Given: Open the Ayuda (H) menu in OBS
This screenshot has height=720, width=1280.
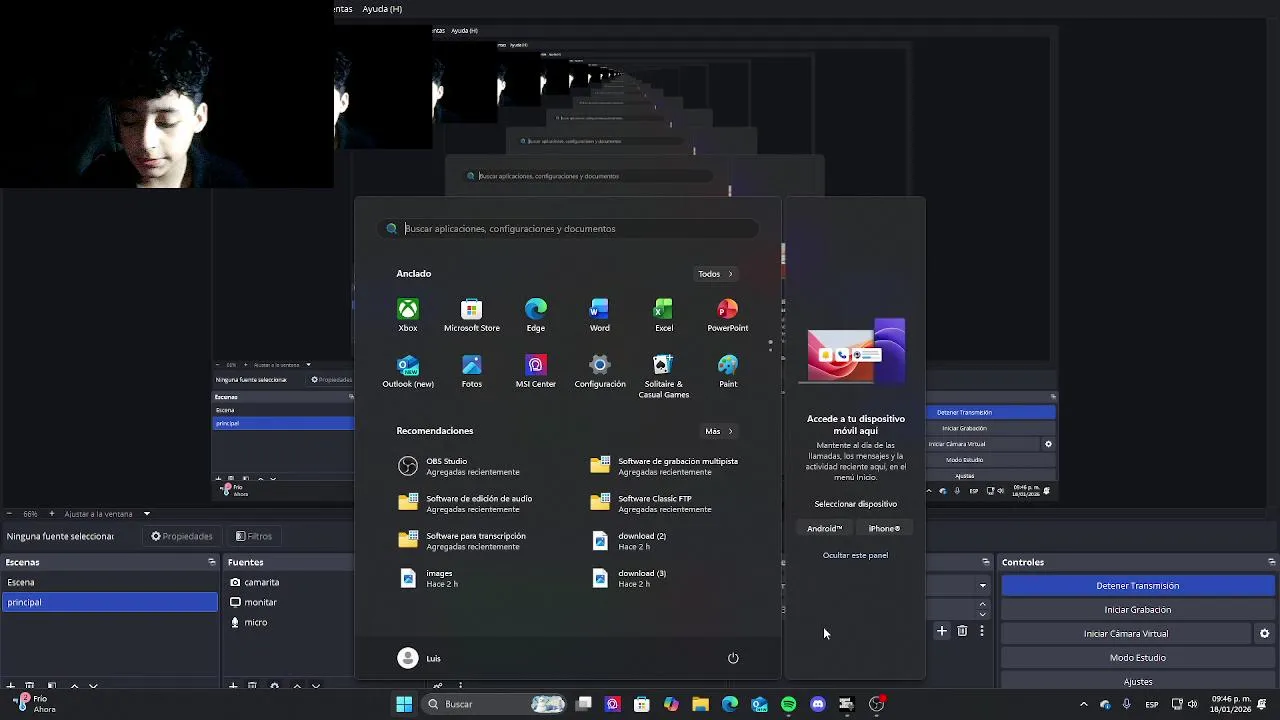Looking at the screenshot, I should click(382, 9).
